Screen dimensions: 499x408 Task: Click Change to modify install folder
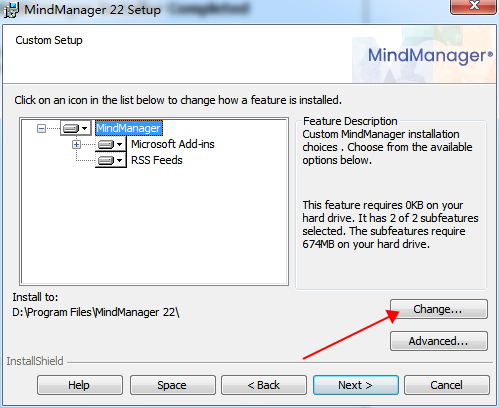439,309
